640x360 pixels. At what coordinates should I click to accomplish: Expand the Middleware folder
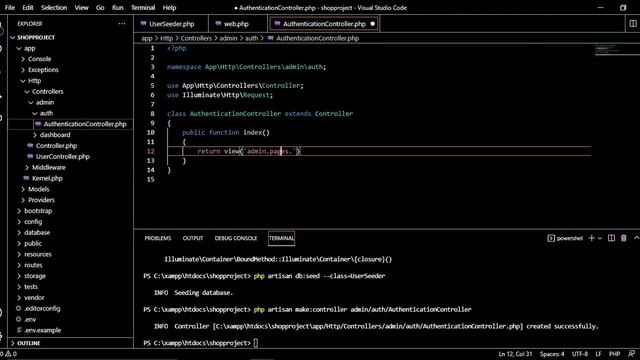click(x=27, y=167)
